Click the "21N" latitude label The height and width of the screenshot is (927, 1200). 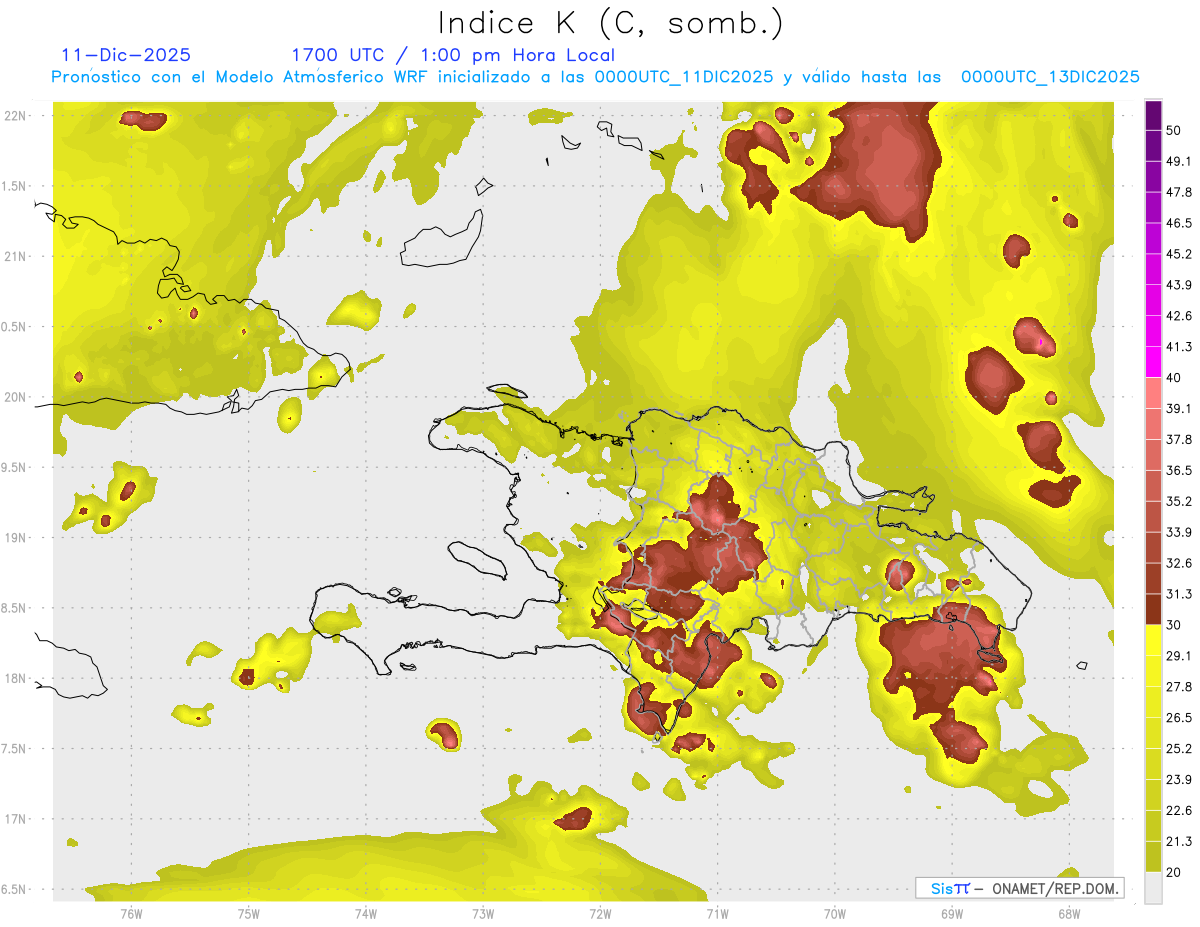[15, 256]
